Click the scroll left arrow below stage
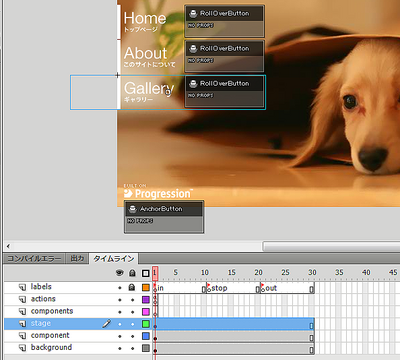This screenshot has height=360, width=400. (8, 246)
